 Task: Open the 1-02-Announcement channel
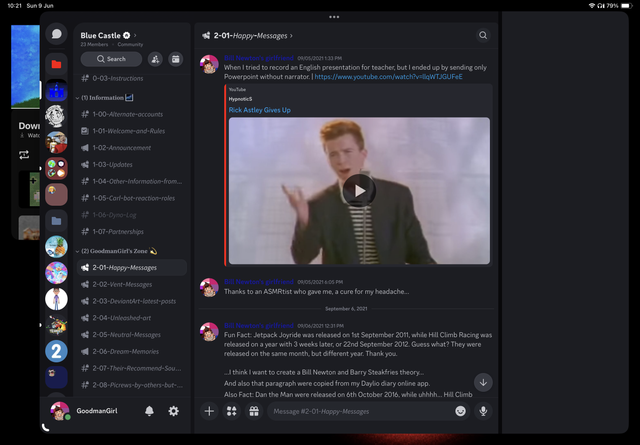point(131,148)
